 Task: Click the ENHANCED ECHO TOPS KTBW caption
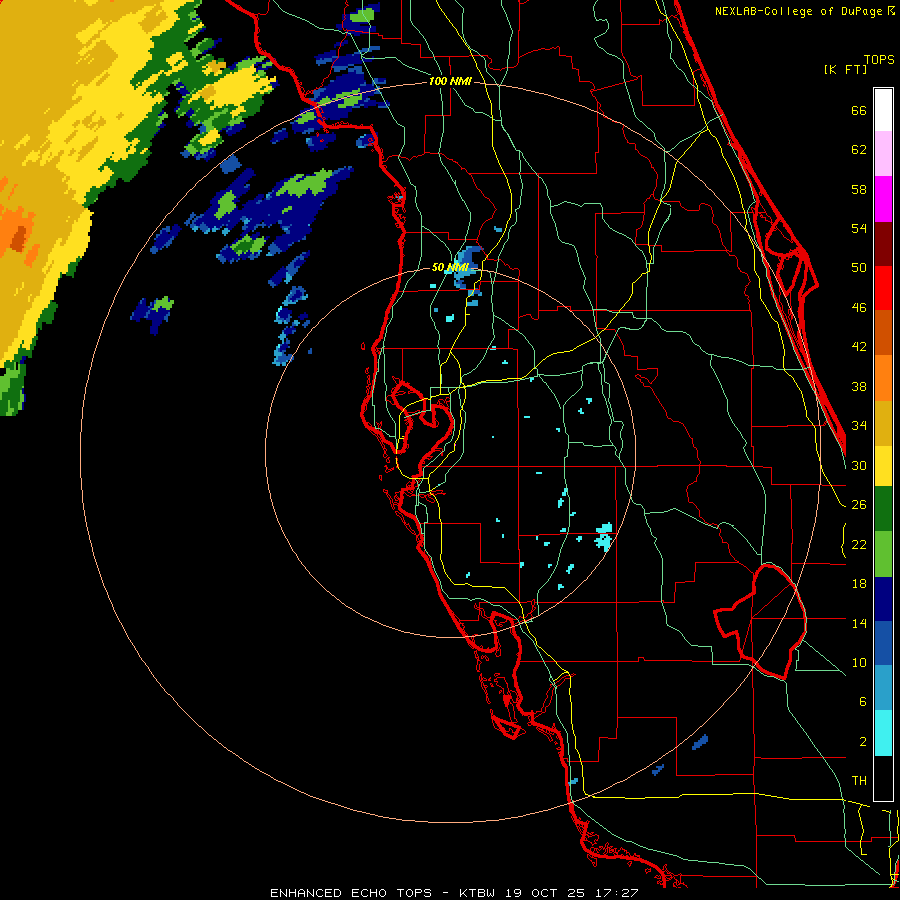pyautogui.click(x=454, y=893)
